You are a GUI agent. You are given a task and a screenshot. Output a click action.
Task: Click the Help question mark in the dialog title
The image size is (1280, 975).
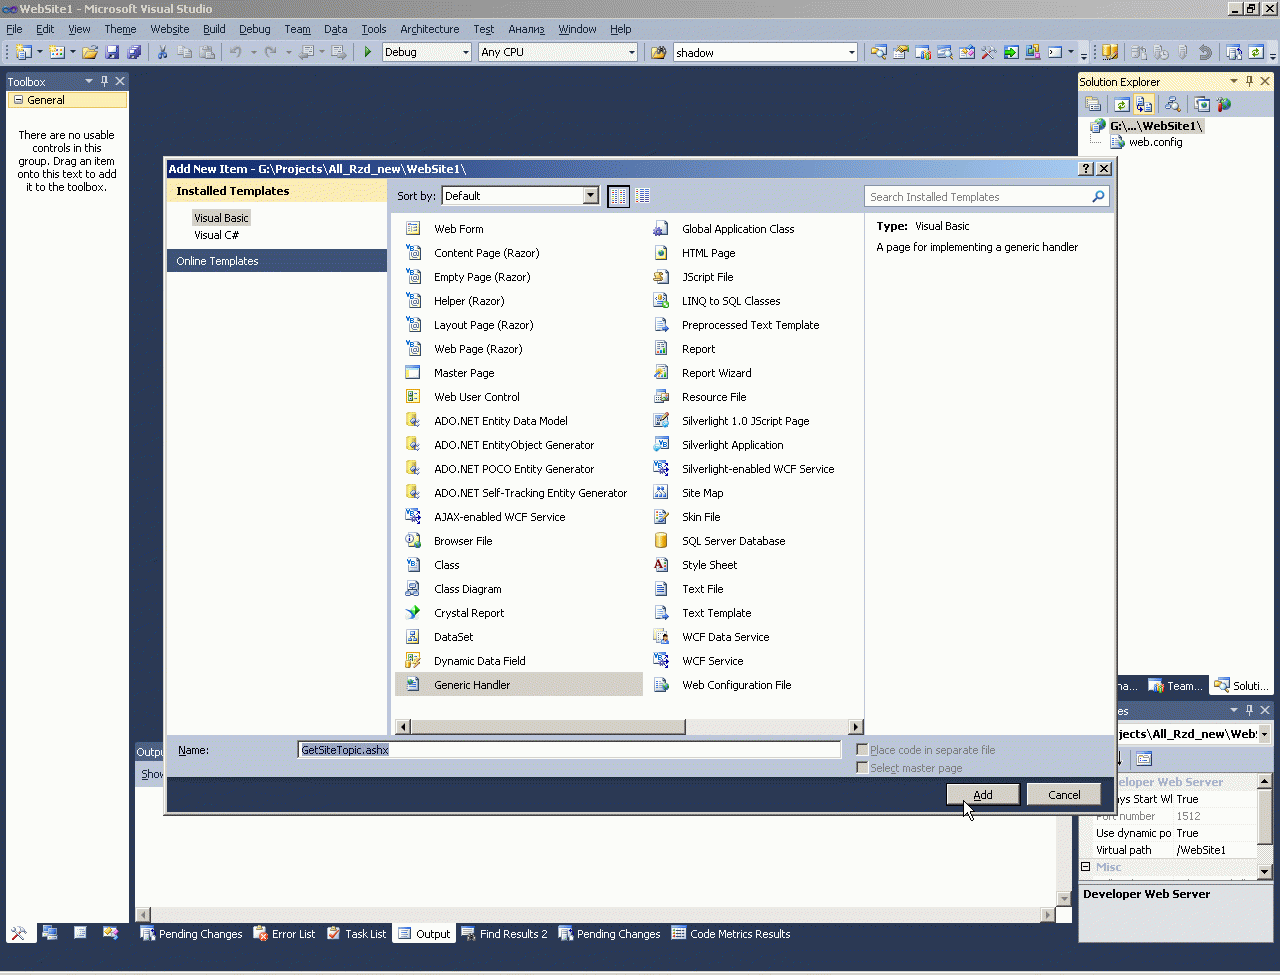click(1087, 169)
